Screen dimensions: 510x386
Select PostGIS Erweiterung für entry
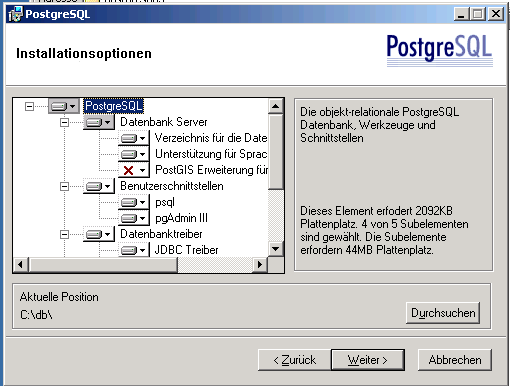(211, 170)
